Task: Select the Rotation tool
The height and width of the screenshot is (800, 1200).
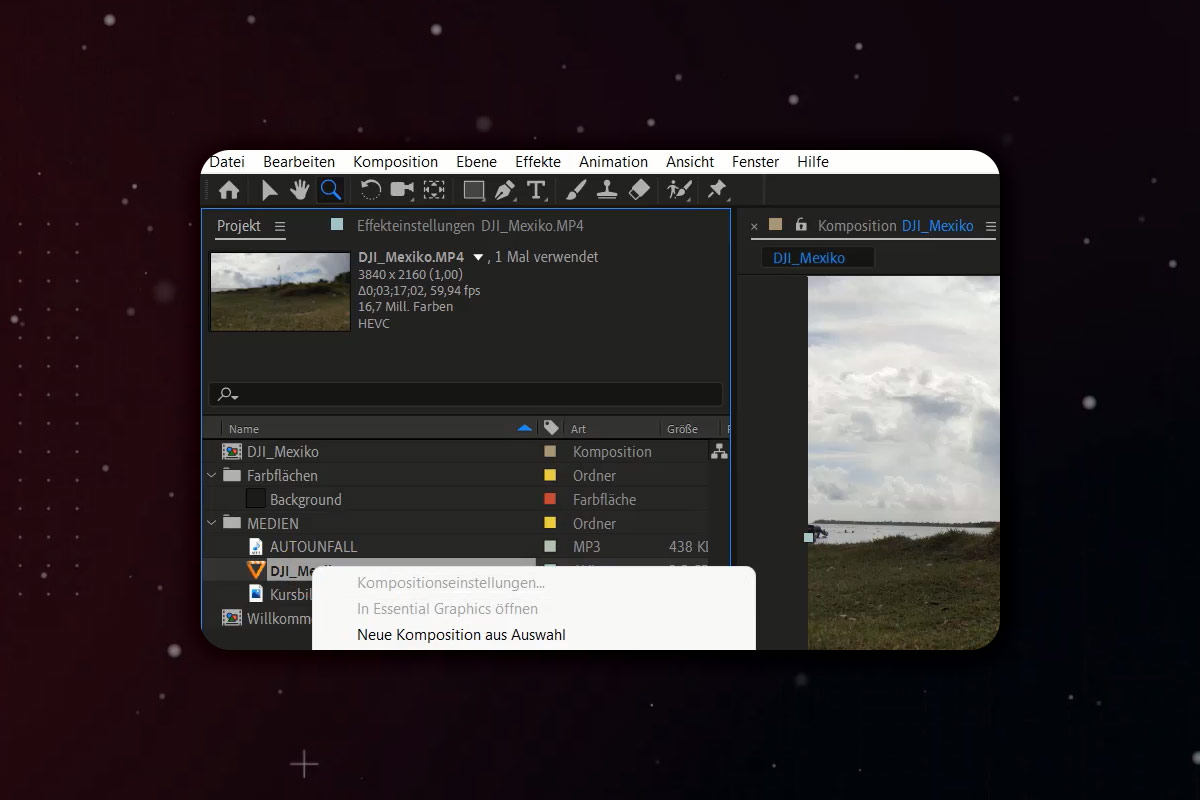Action: click(x=371, y=190)
